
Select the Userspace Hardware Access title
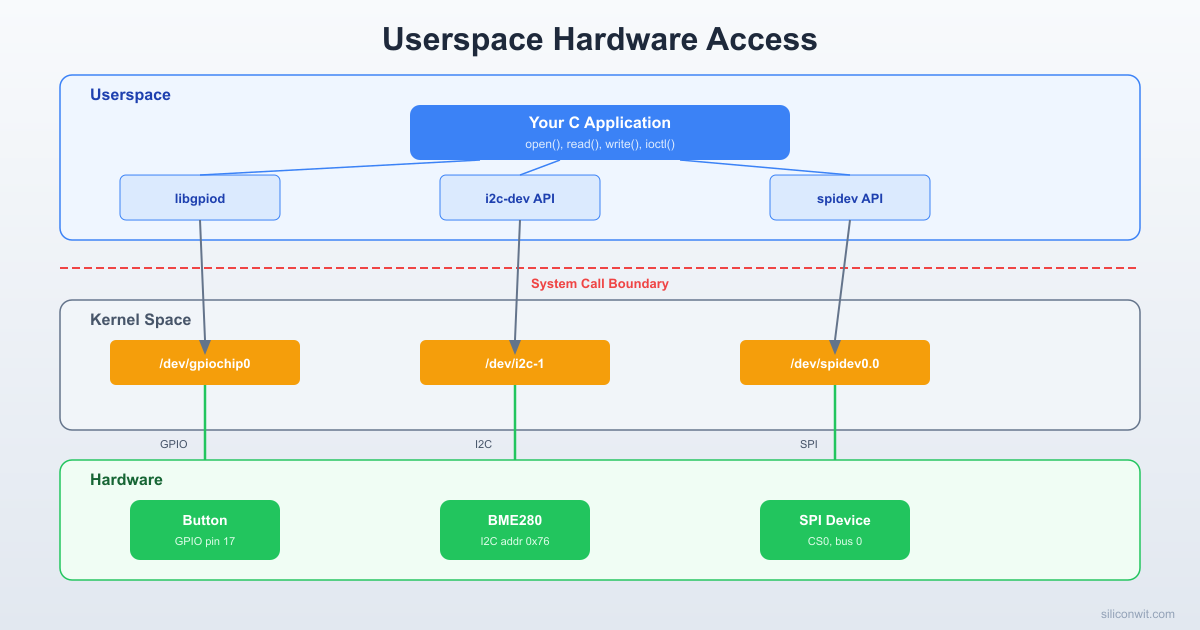pyautogui.click(x=600, y=40)
